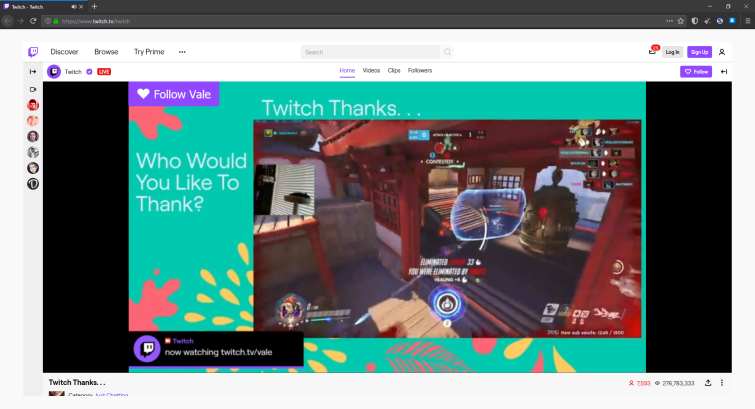The image size is (755, 409).
Task: Open the sixth recommended channel avatar in the sidebar
Action: click(33, 184)
